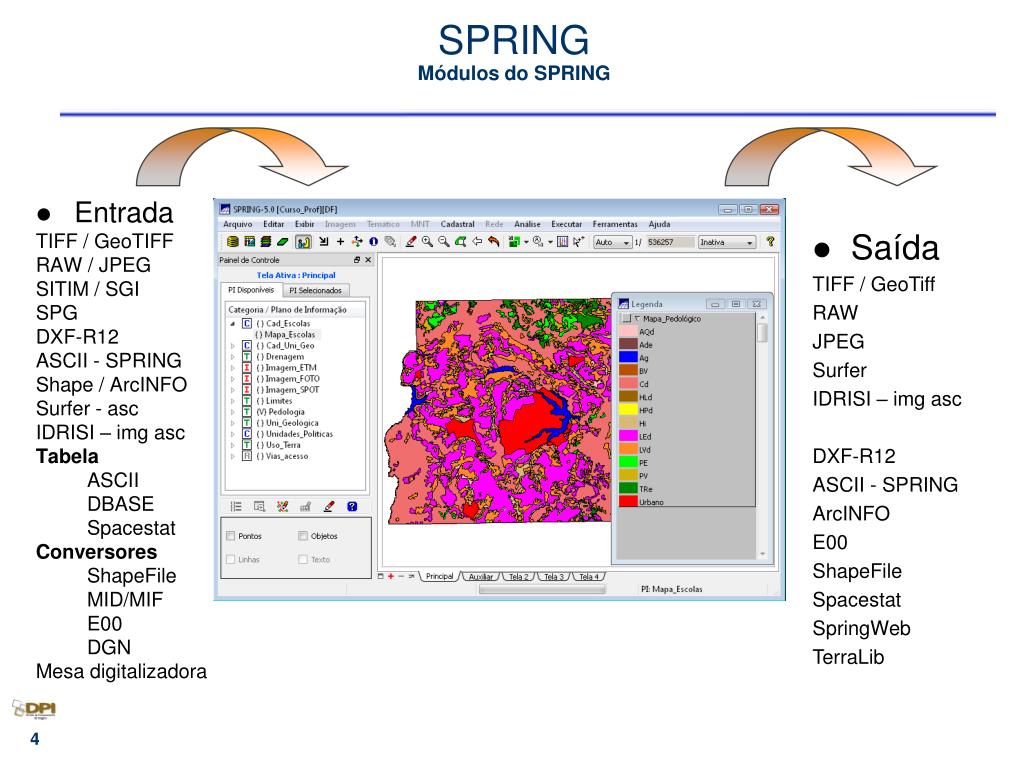Expand the Uso_Terra category
This screenshot has width=1024, height=768.
(232, 445)
